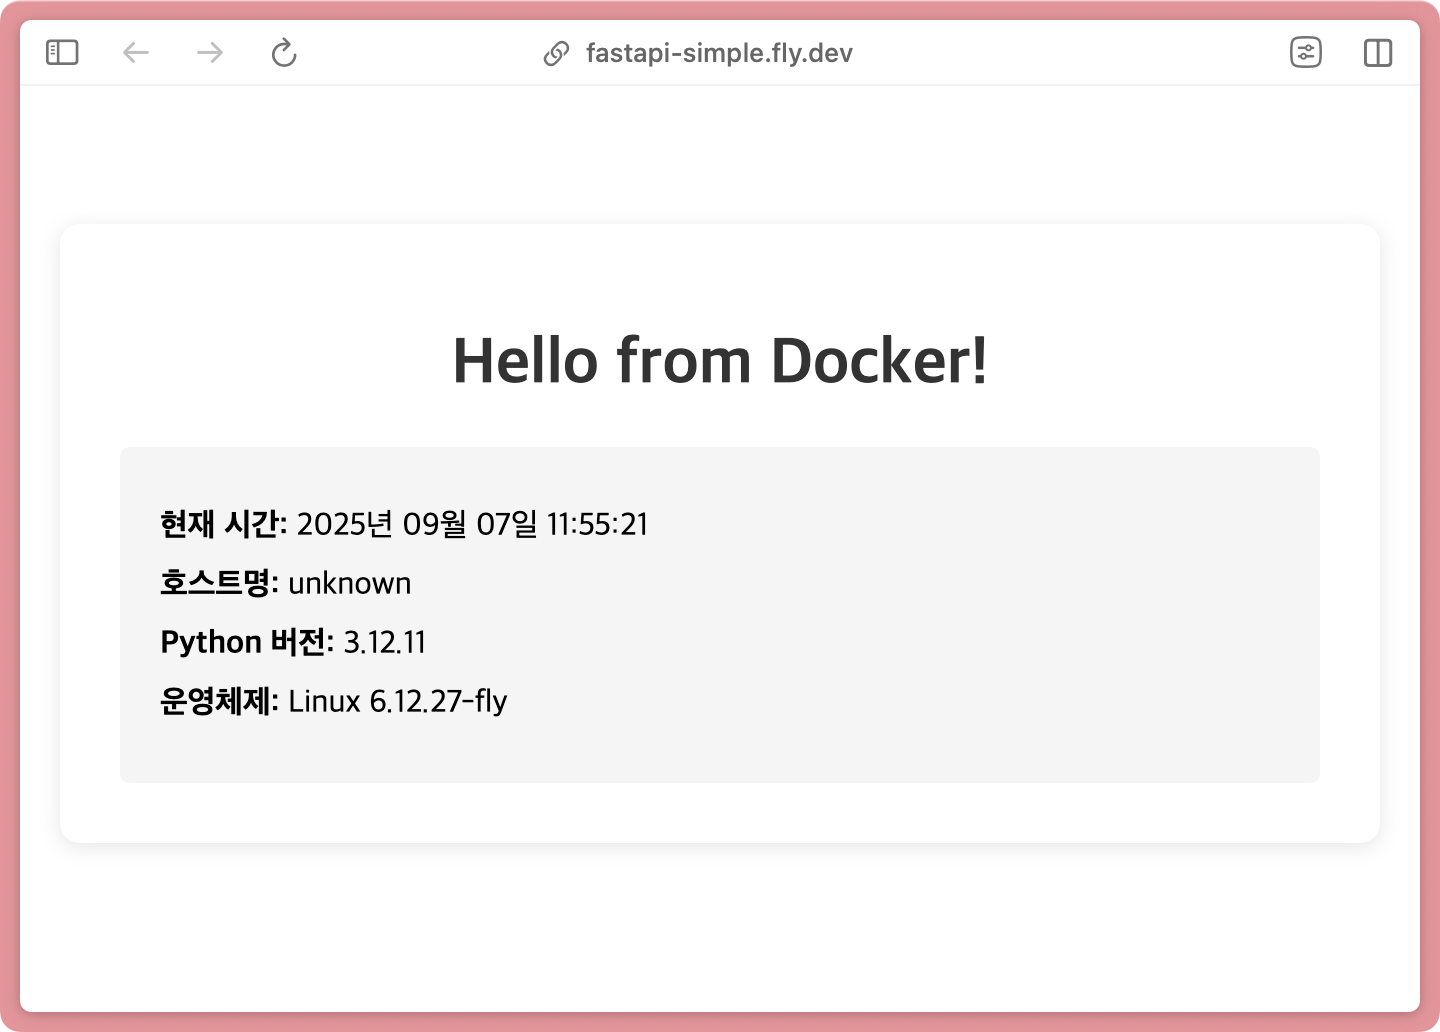Click the OS value "Linux 6.12.27-fly"
This screenshot has width=1440, height=1032.
pyautogui.click(x=398, y=701)
